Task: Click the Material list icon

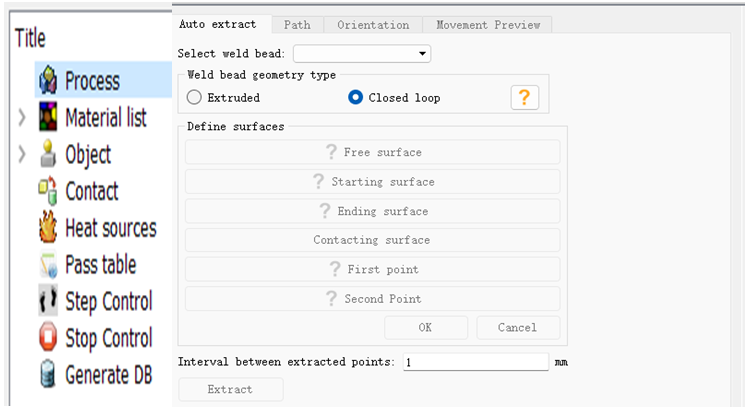Action: (47, 118)
